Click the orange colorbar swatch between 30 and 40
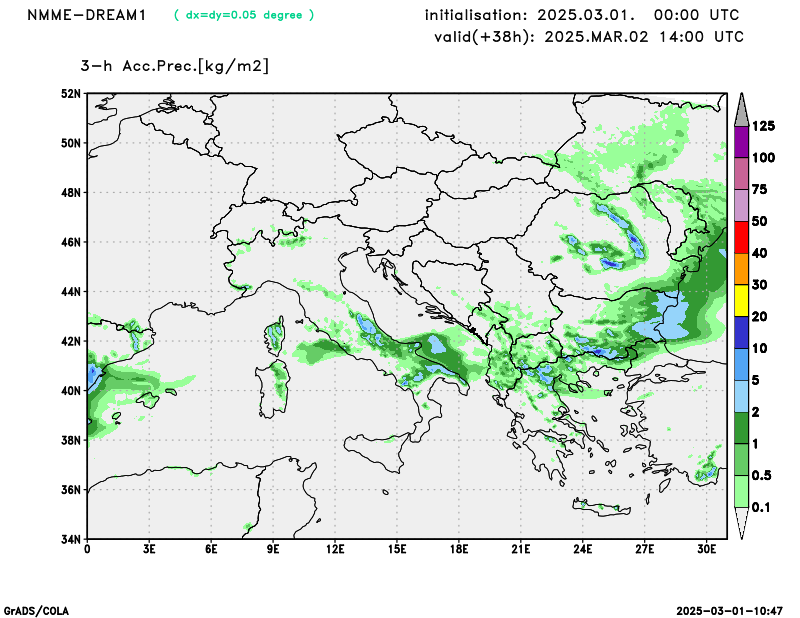 click(x=741, y=269)
